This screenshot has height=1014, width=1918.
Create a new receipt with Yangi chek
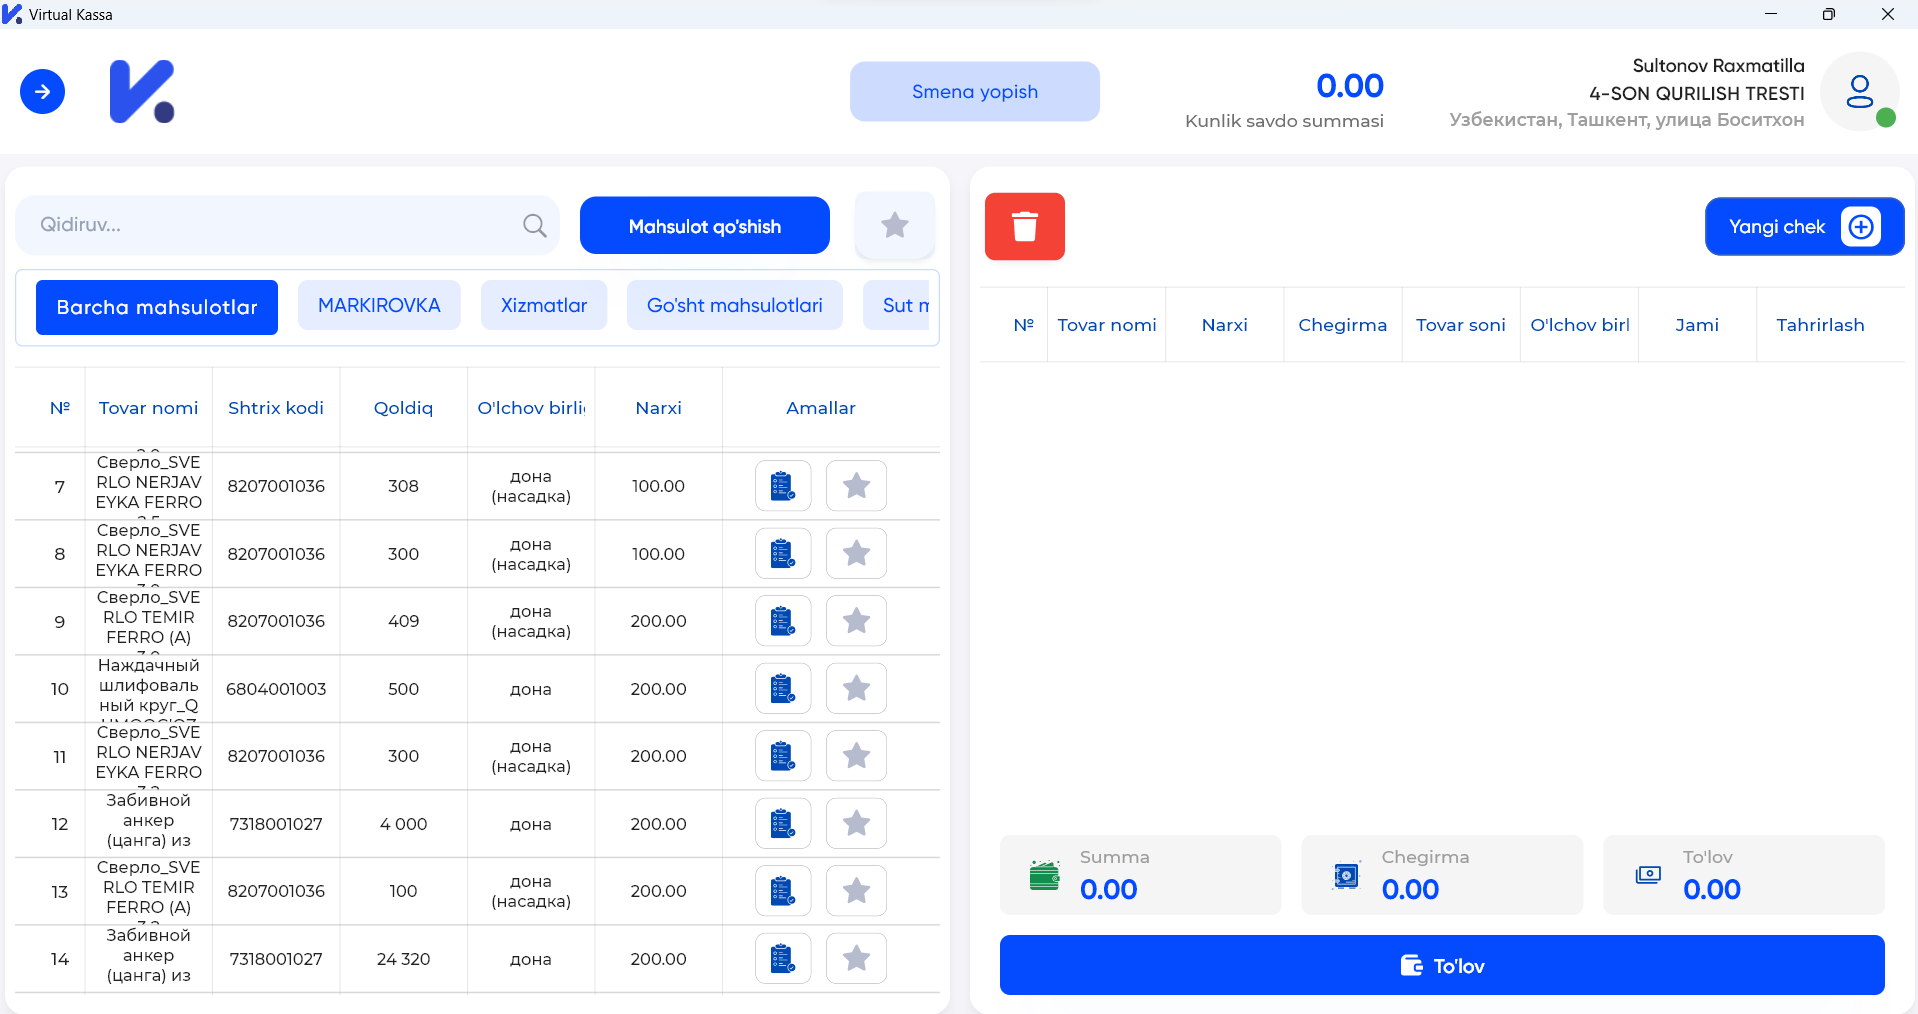pos(1803,227)
